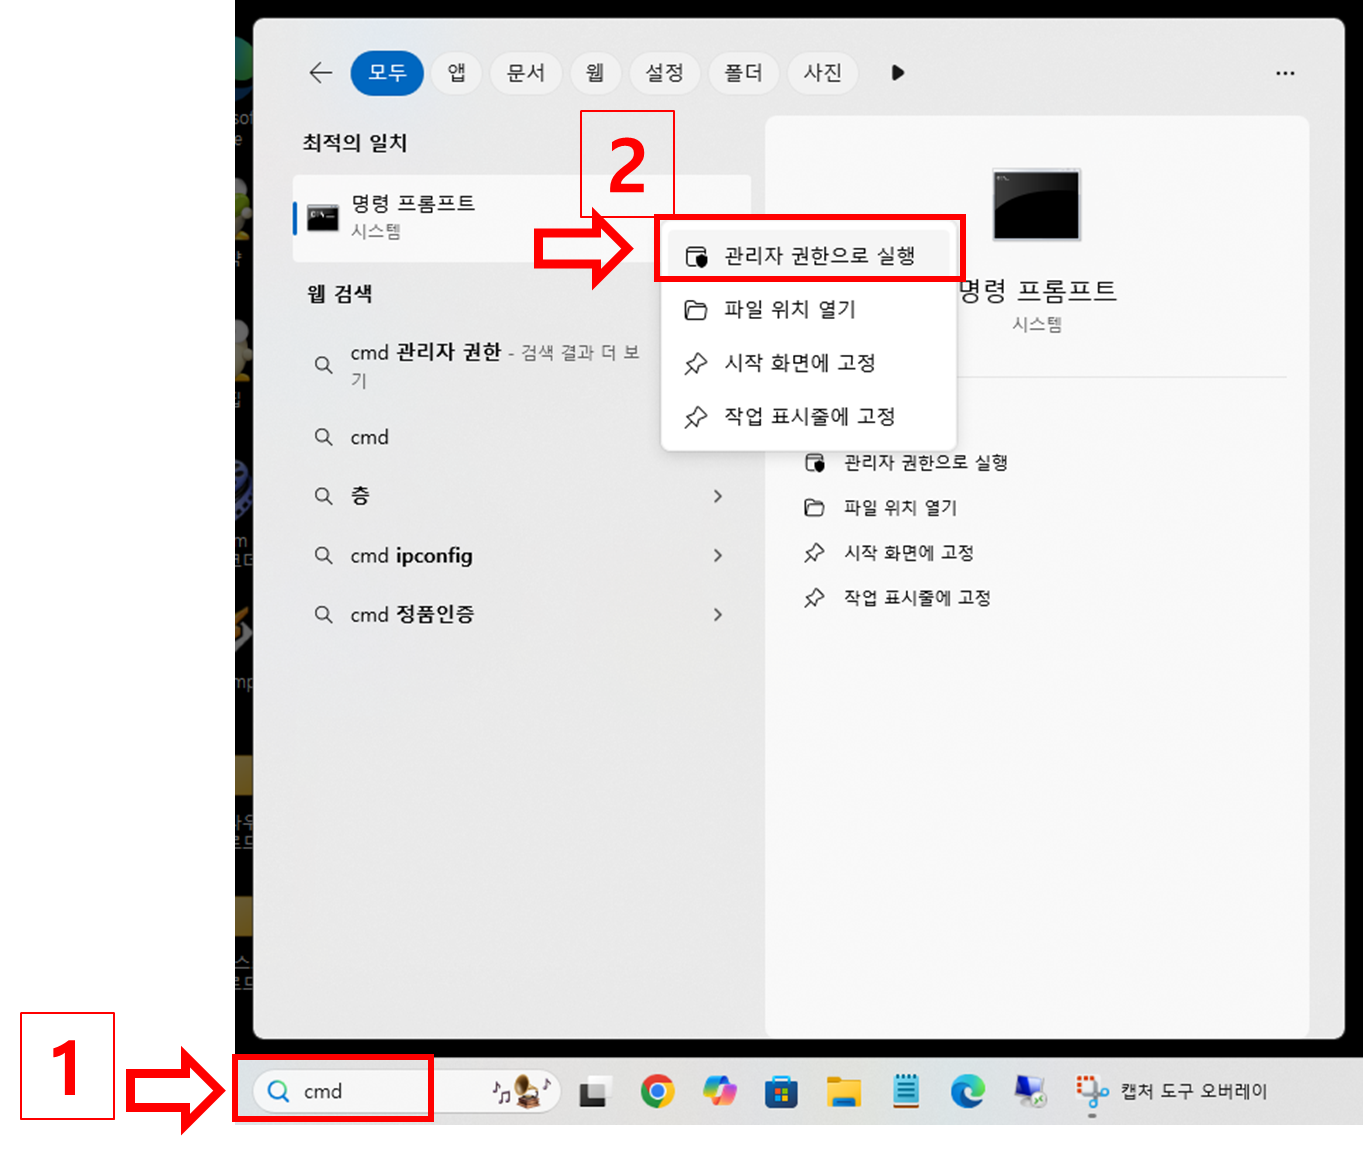Switch to the 웹 filter tab
The height and width of the screenshot is (1156, 1363).
[x=595, y=73]
